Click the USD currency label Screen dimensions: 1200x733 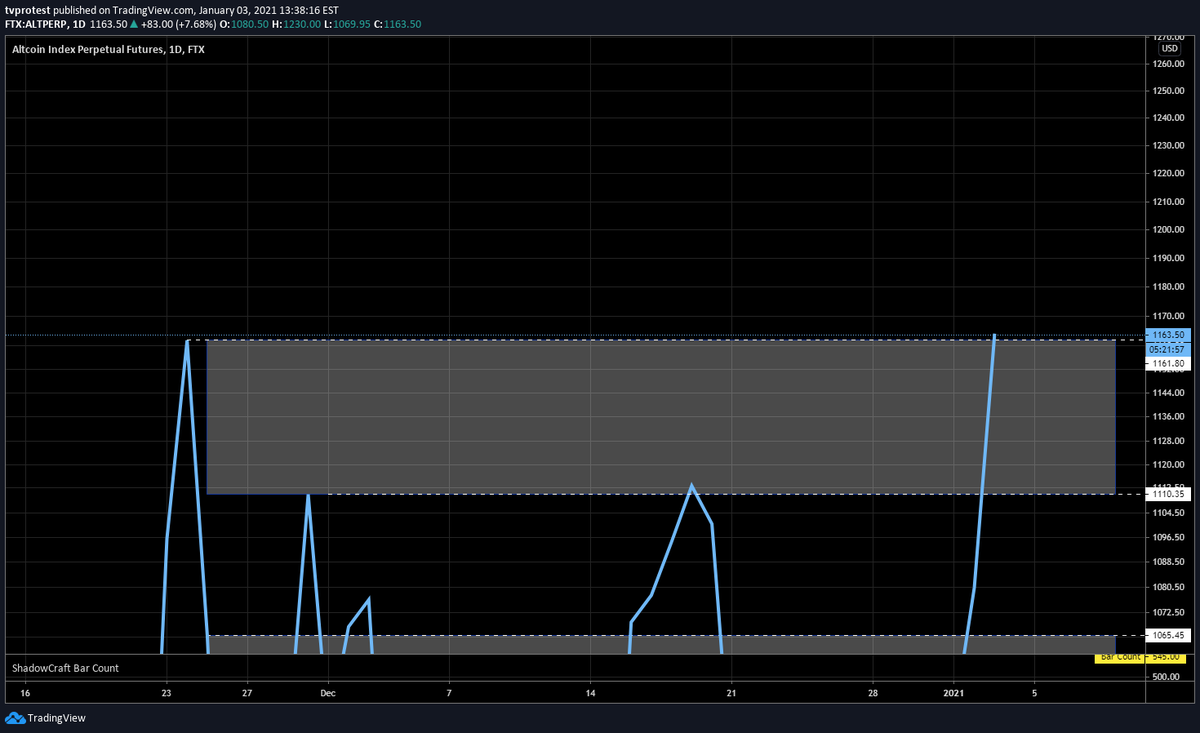[x=1168, y=48]
